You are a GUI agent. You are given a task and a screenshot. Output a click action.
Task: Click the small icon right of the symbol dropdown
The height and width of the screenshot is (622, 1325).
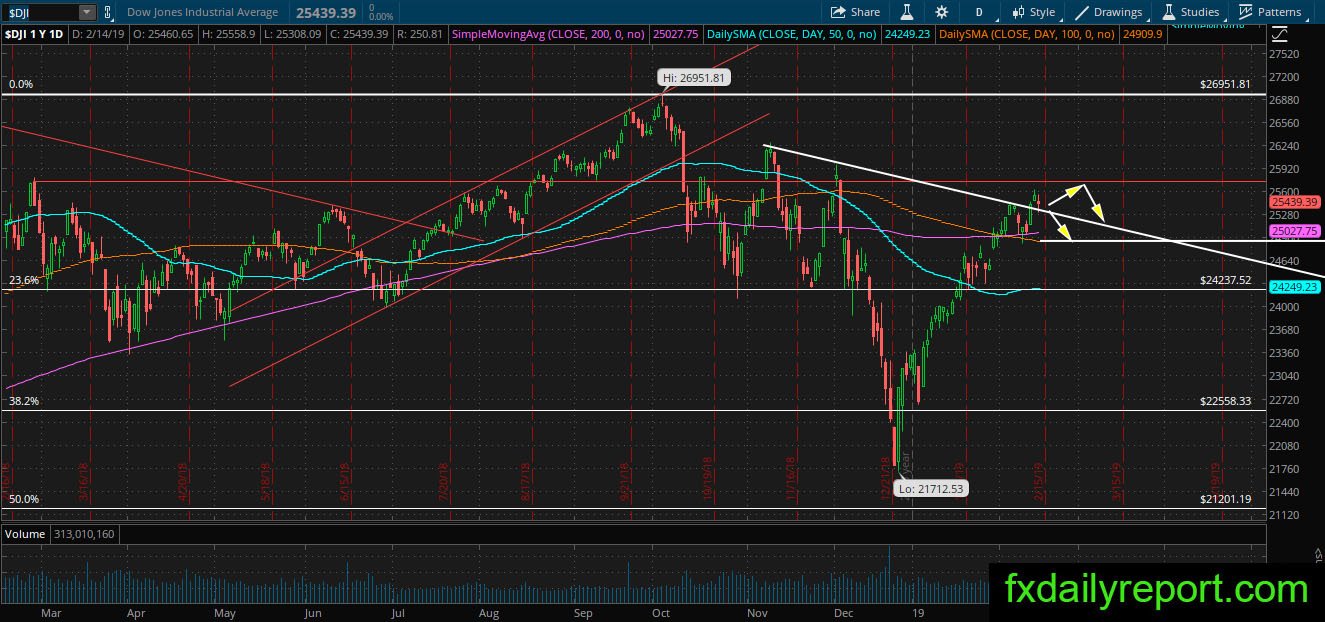(107, 12)
